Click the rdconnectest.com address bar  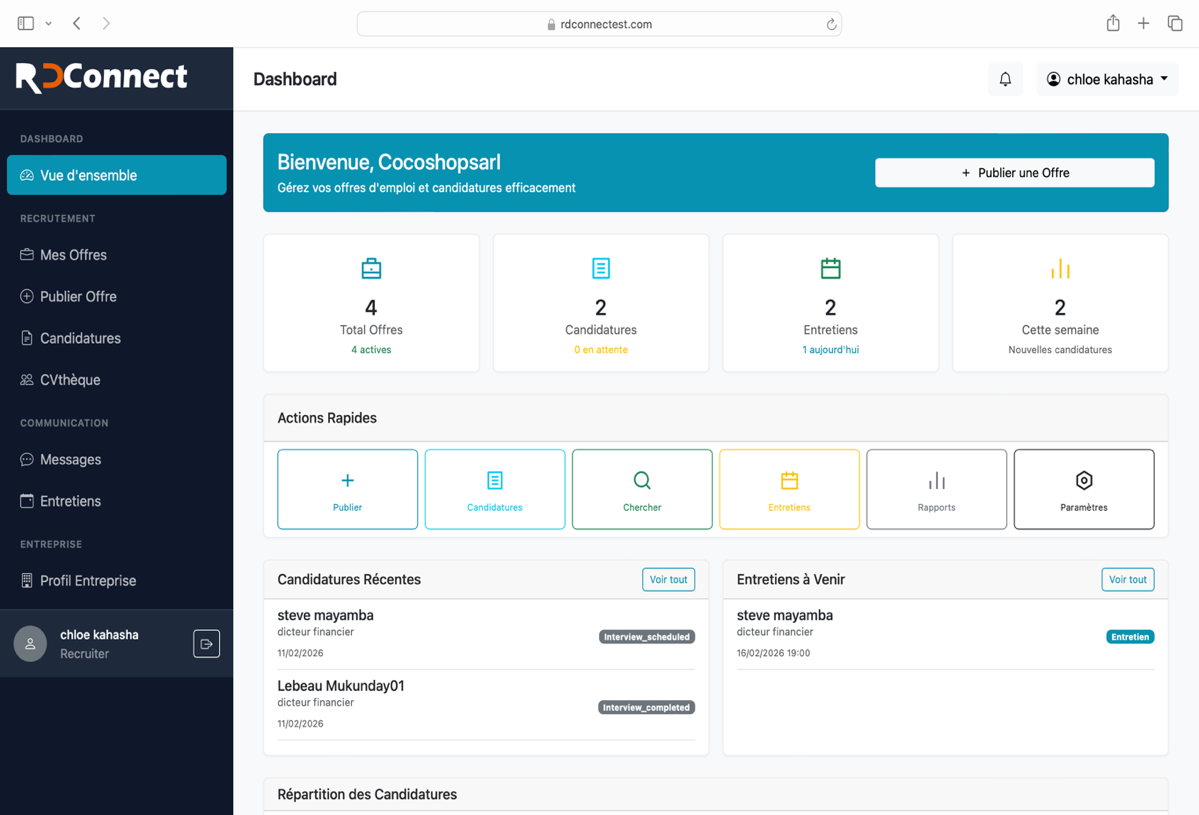click(x=599, y=24)
